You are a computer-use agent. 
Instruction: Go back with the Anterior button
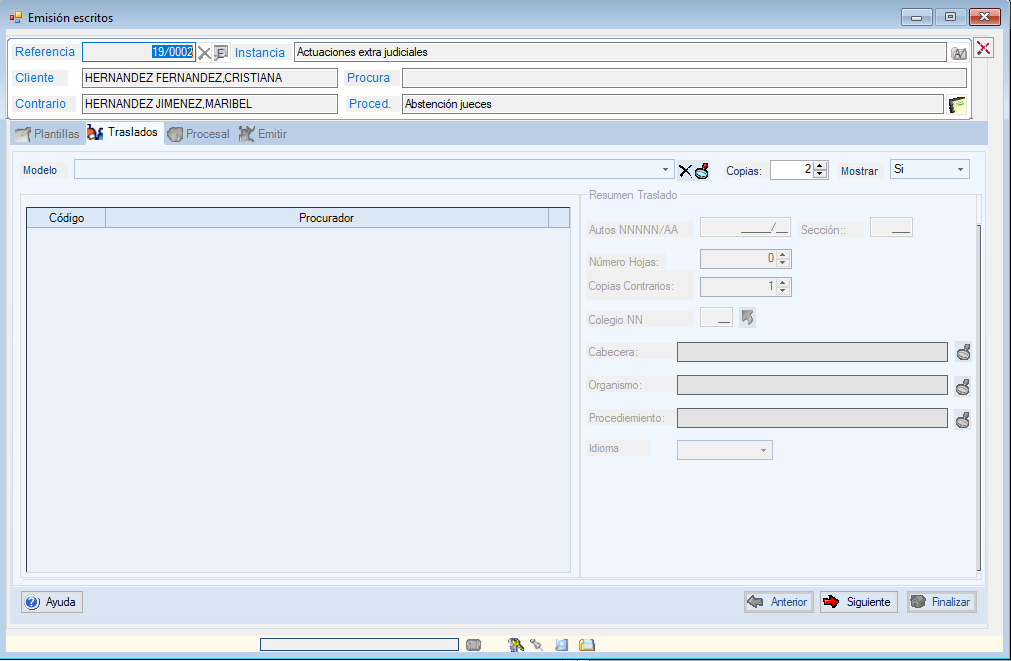pos(778,602)
